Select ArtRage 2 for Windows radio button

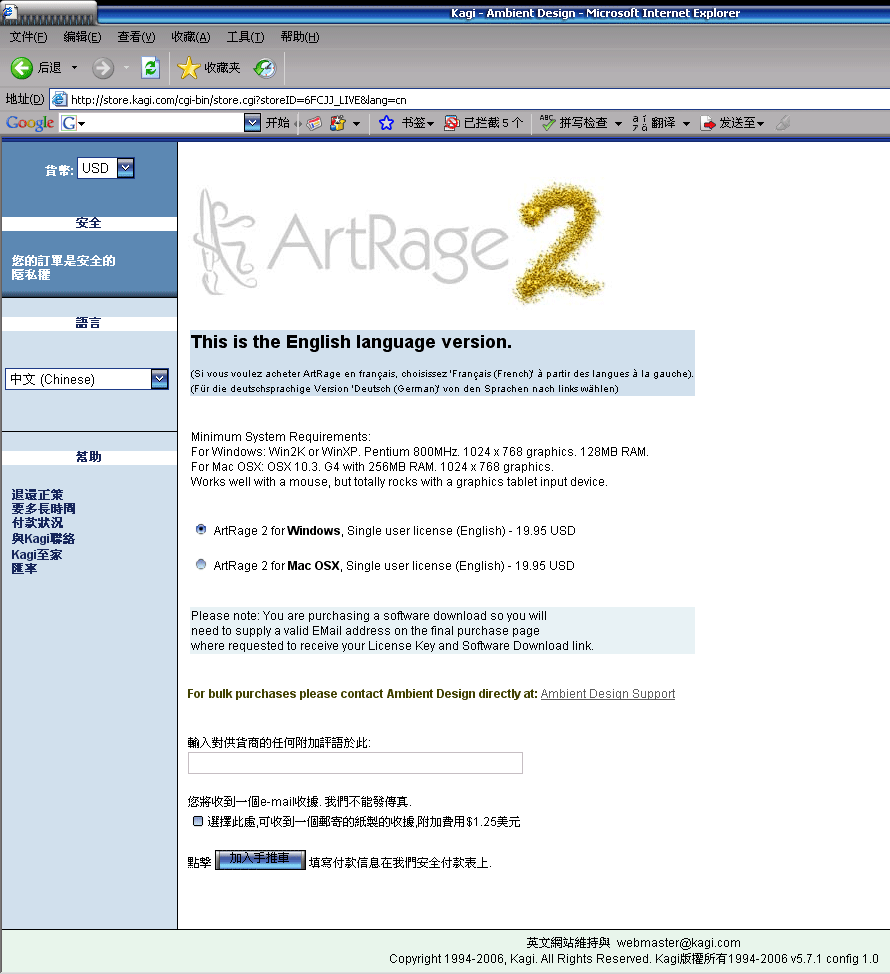[201, 529]
